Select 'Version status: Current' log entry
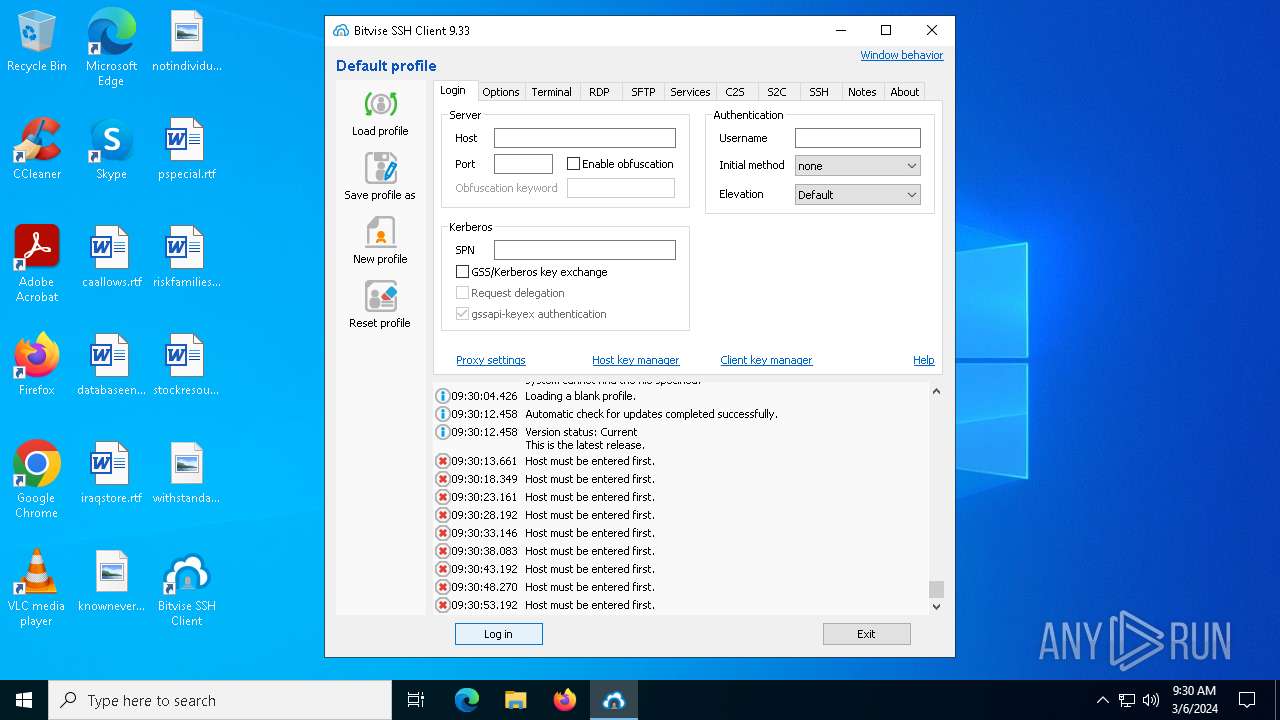This screenshot has height=720, width=1280. tap(581, 432)
